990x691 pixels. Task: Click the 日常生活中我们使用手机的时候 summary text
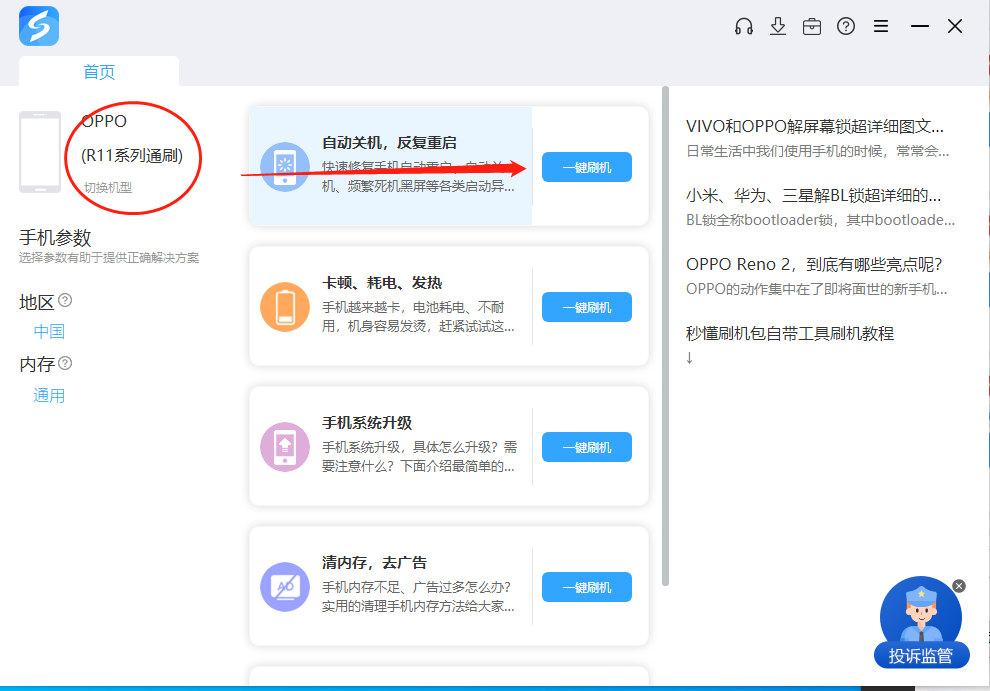(x=818, y=152)
